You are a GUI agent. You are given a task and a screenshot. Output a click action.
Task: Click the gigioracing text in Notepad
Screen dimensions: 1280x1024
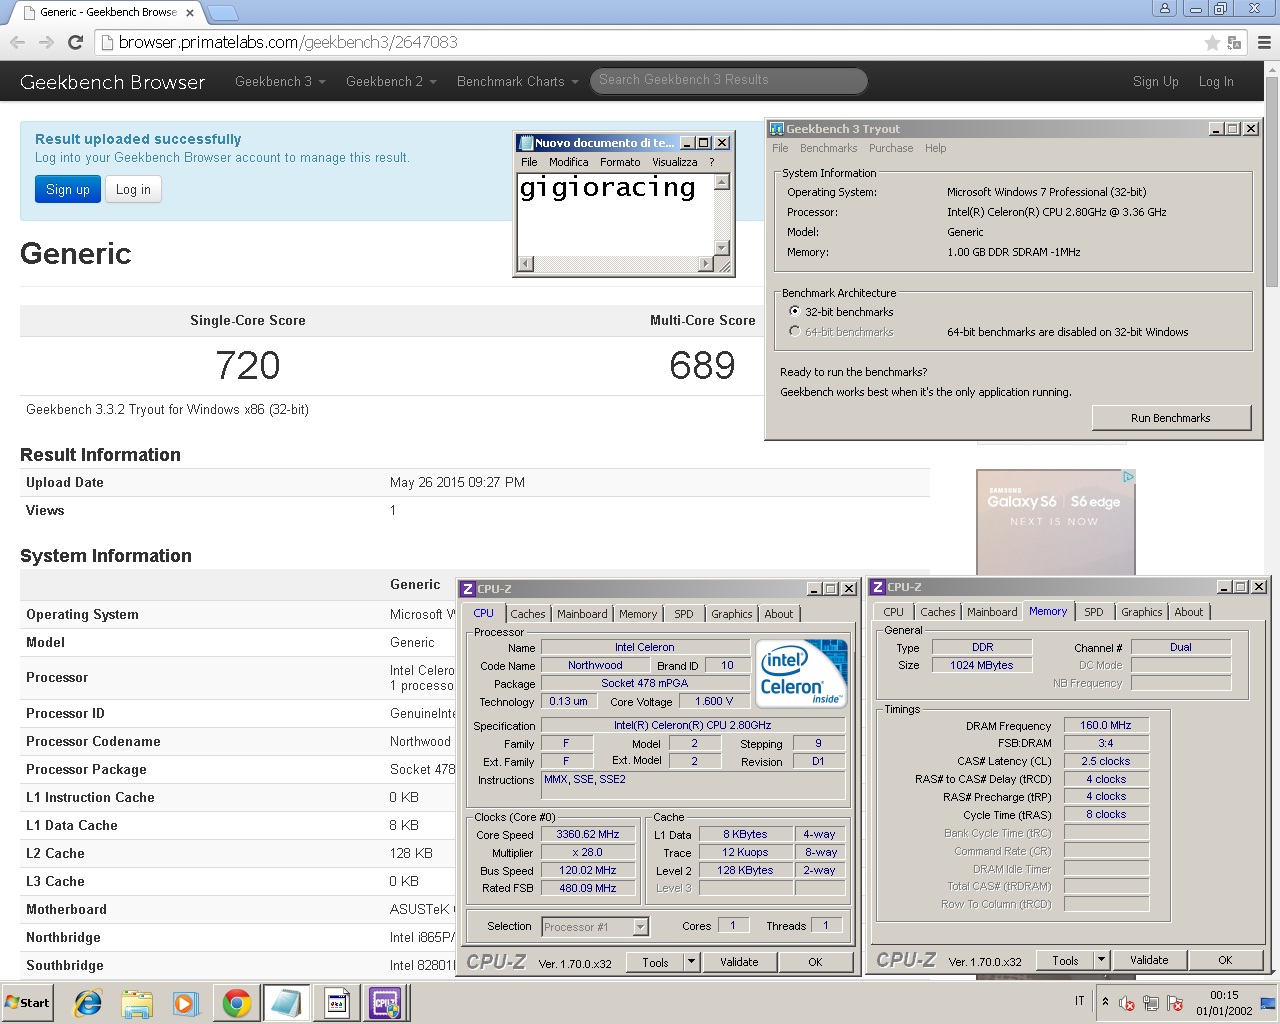pos(607,188)
